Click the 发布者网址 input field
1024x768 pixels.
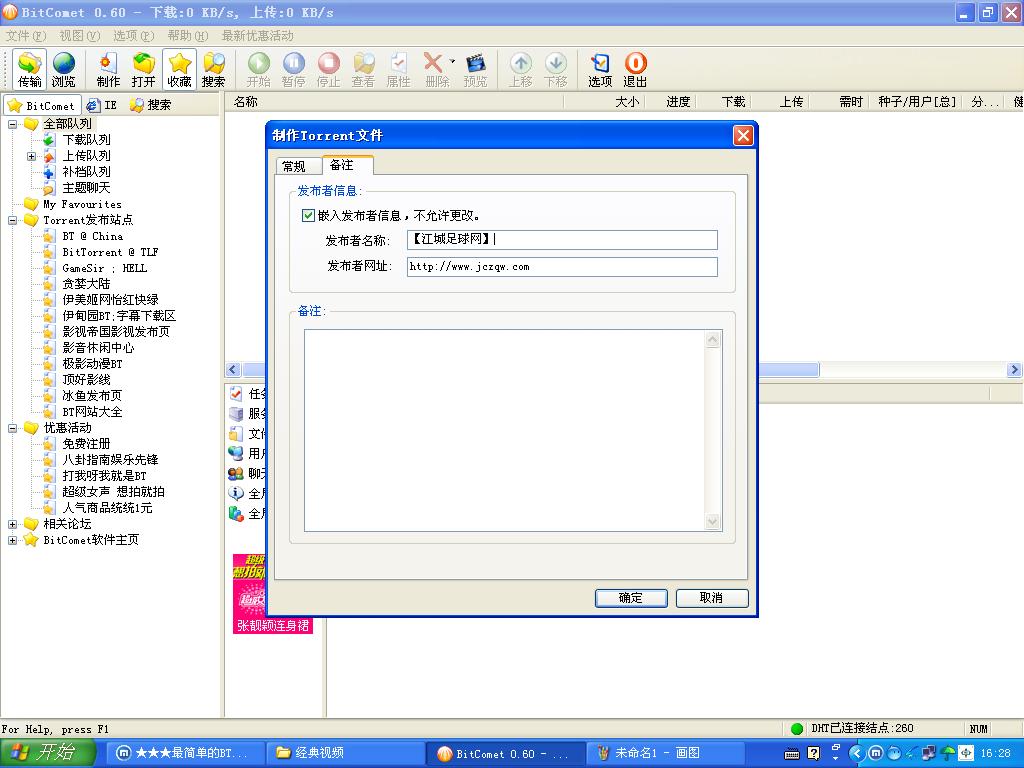[x=562, y=266]
